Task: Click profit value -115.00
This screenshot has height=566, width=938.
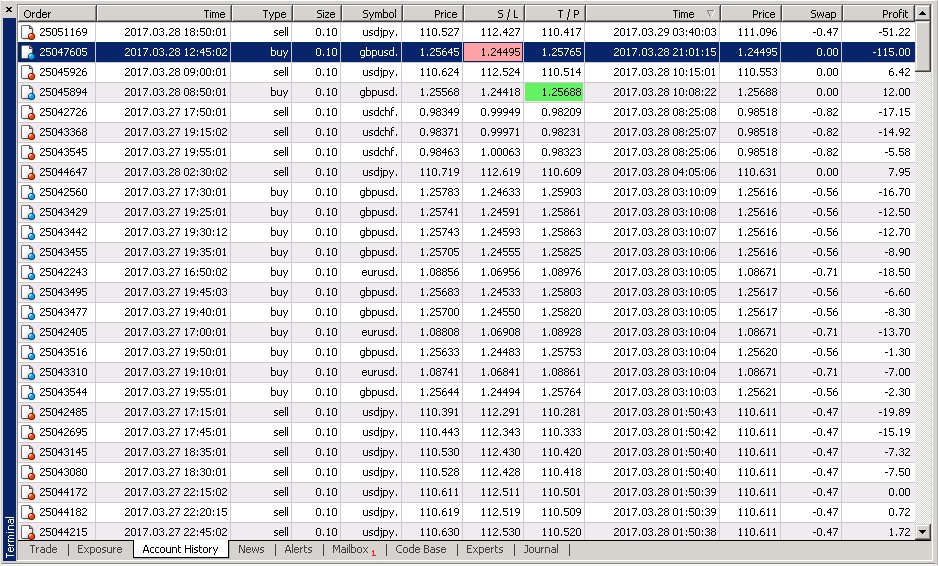Action: [891, 52]
